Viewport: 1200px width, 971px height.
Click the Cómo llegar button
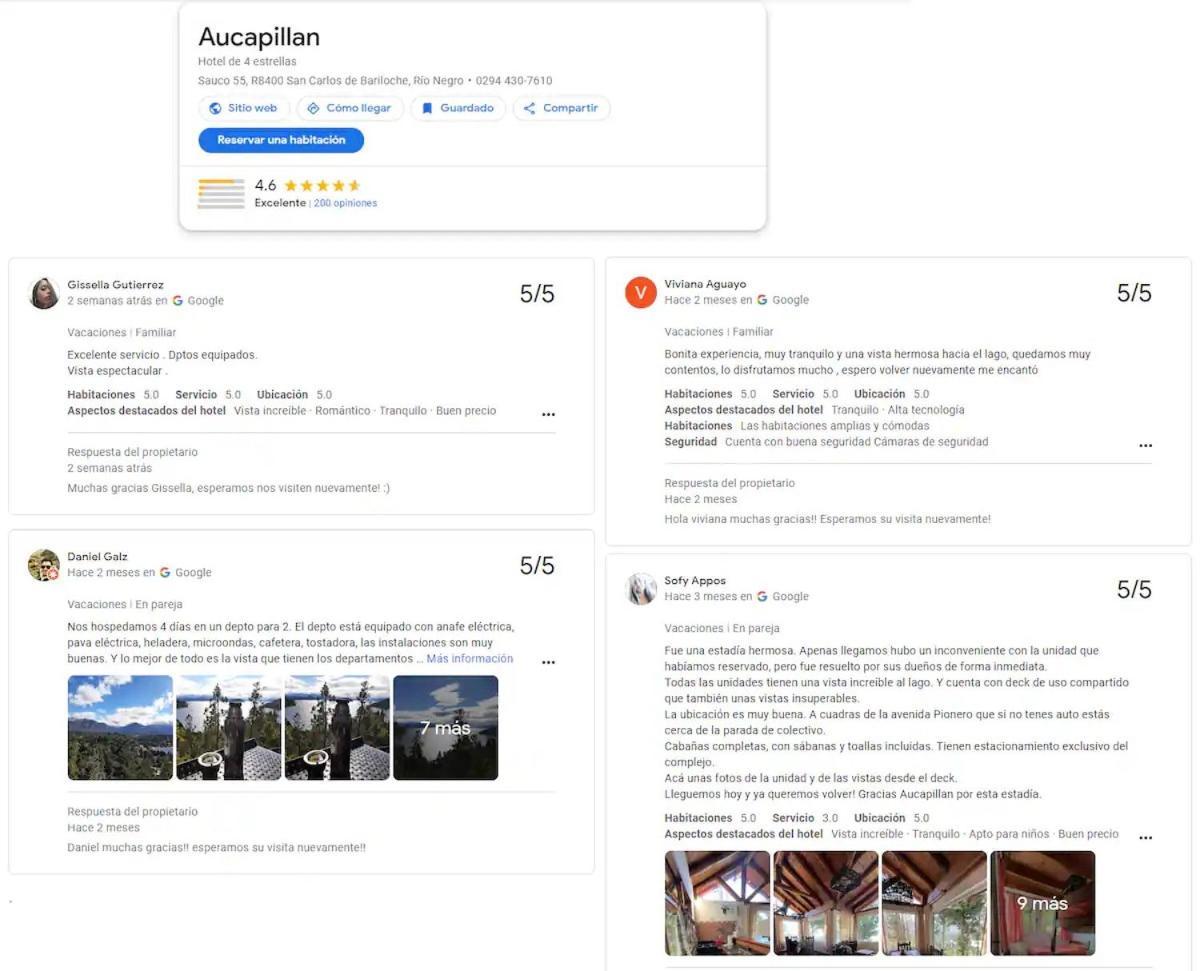coord(350,109)
